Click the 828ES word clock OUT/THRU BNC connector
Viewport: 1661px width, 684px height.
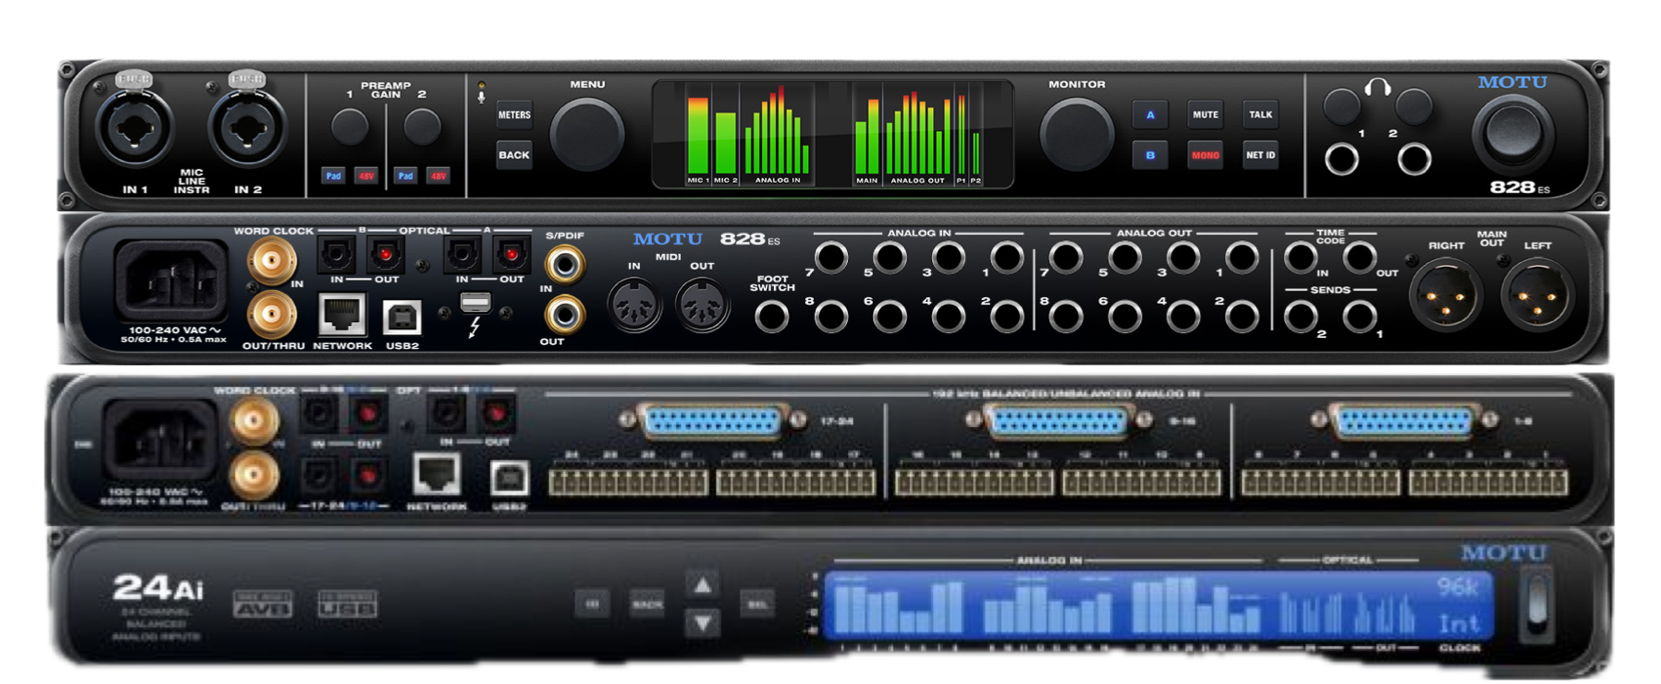point(270,315)
